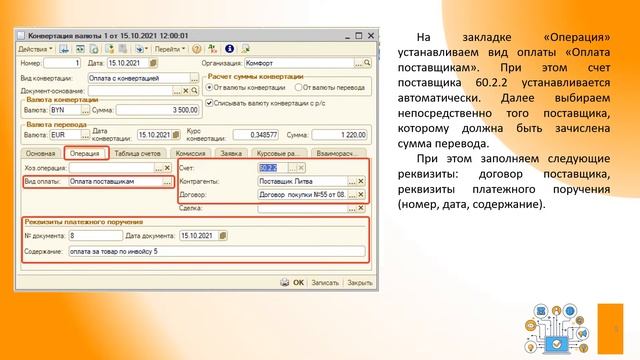Open selection for Вид оплаты field
640x360 pixels.
(x=167, y=182)
